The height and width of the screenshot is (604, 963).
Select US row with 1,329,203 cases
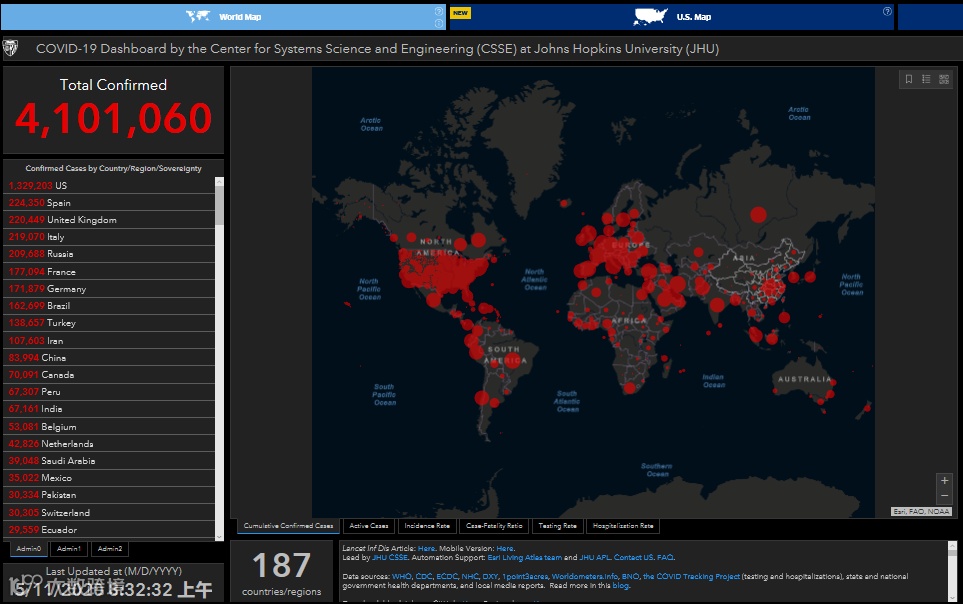(x=109, y=186)
